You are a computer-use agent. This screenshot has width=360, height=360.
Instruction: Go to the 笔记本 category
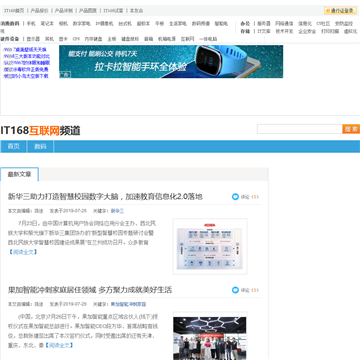coord(47,24)
